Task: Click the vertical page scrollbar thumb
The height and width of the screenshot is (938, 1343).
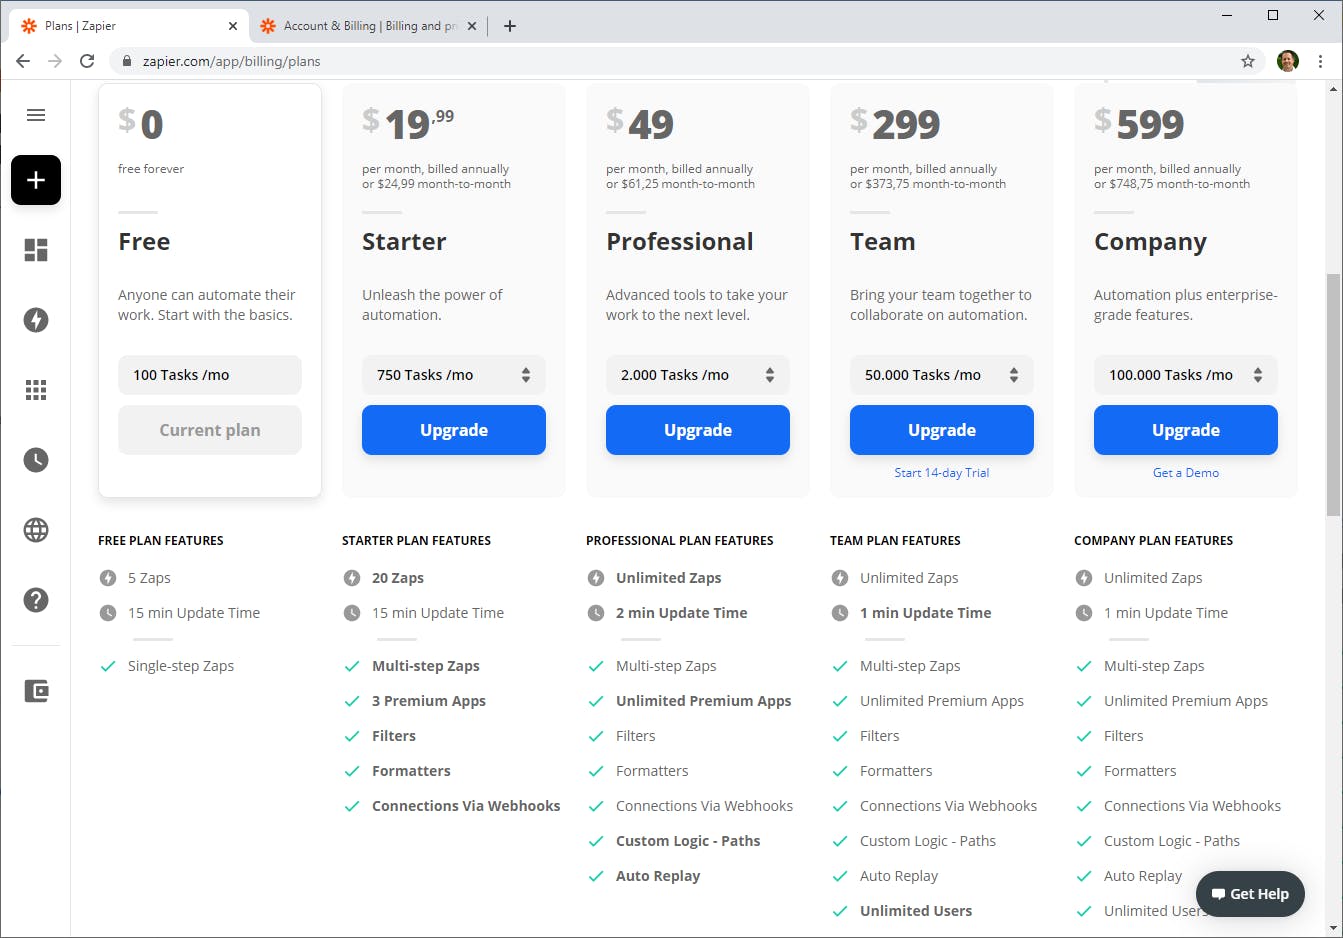Action: (x=1333, y=394)
